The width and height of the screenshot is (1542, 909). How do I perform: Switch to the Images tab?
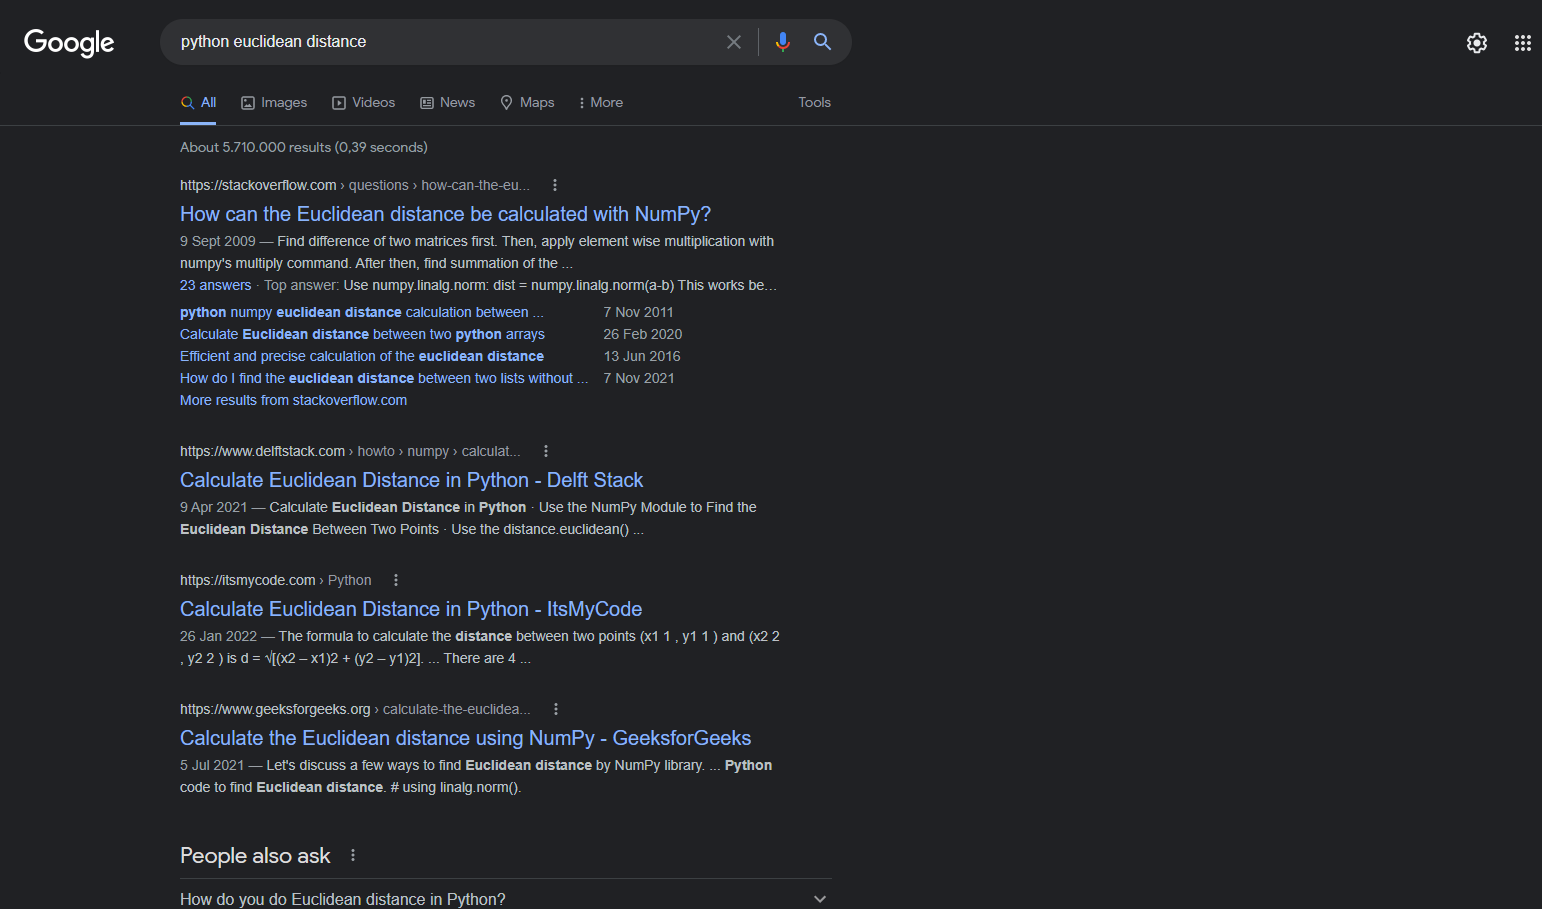274,103
